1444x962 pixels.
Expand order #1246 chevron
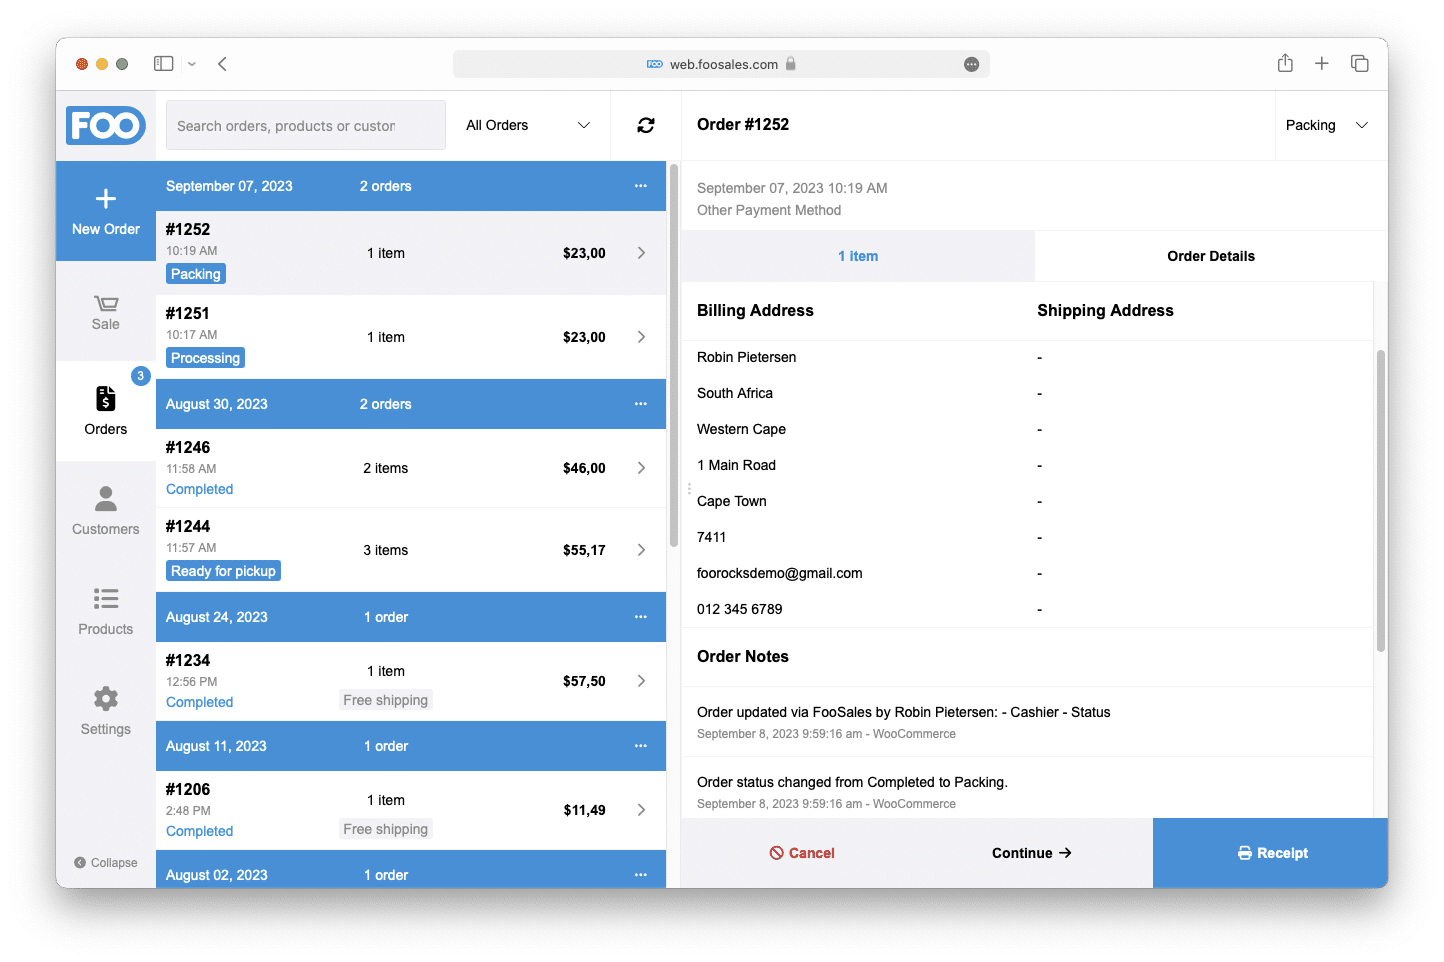[641, 468]
